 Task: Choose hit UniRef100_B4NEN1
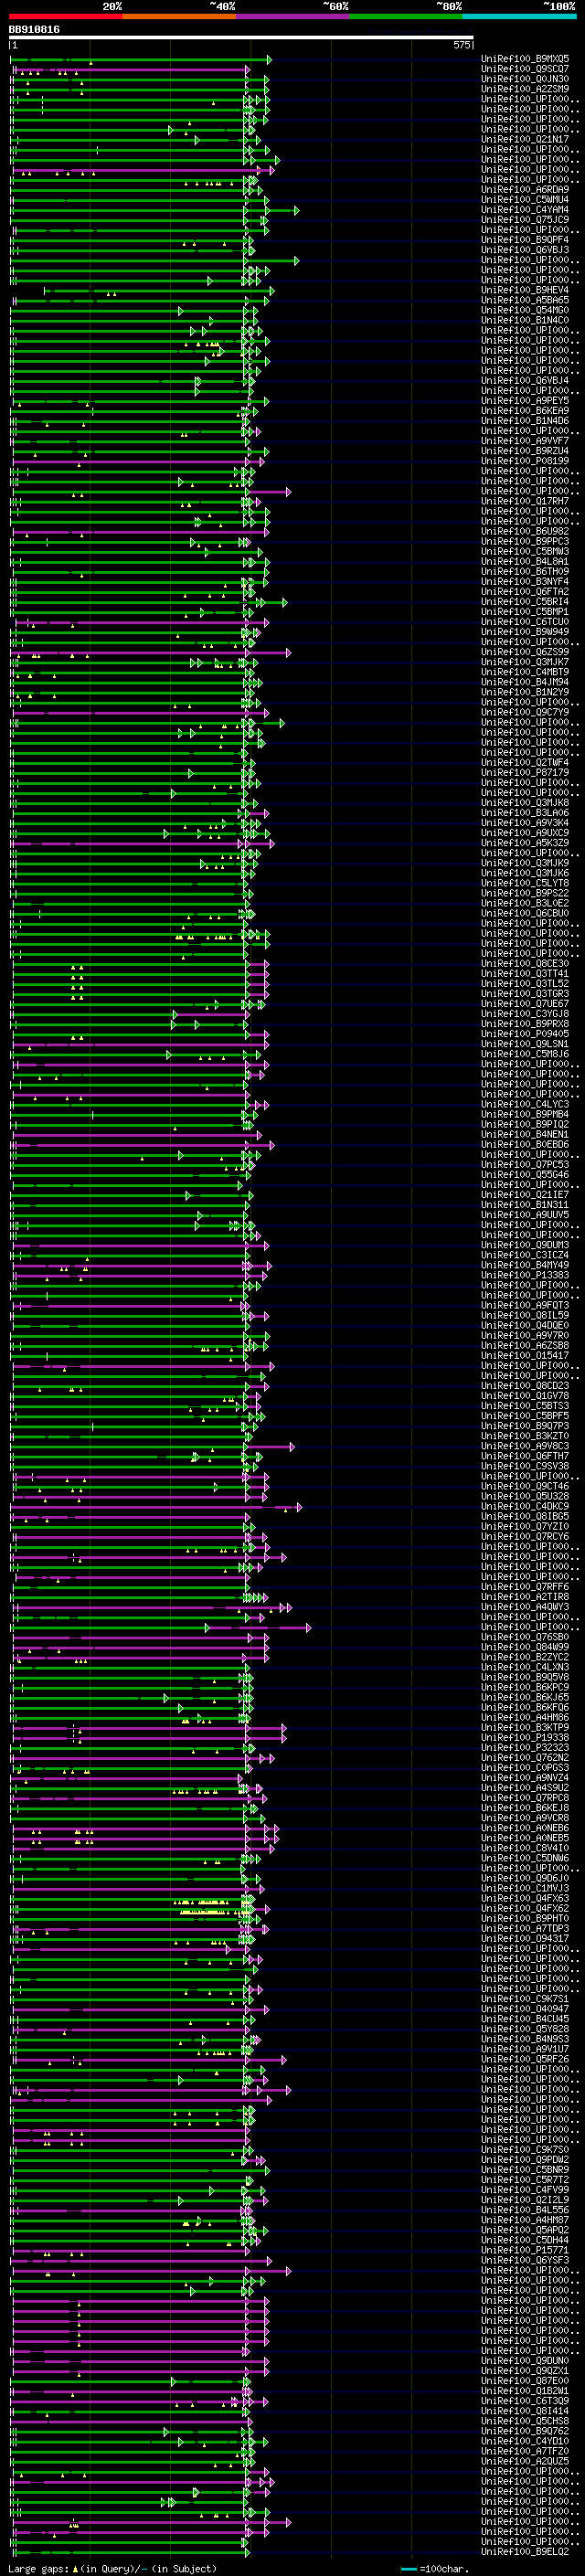(525, 1135)
